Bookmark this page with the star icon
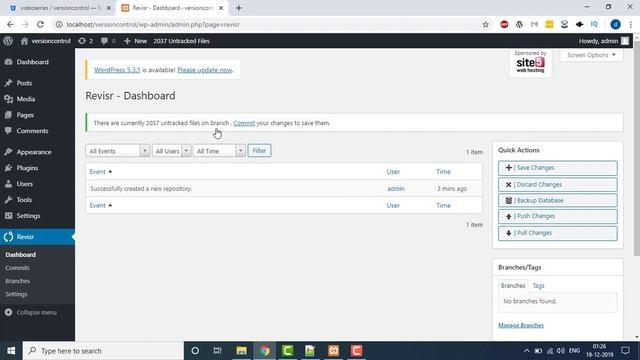Screen dimensions: 640x360 click(x=485, y=24)
